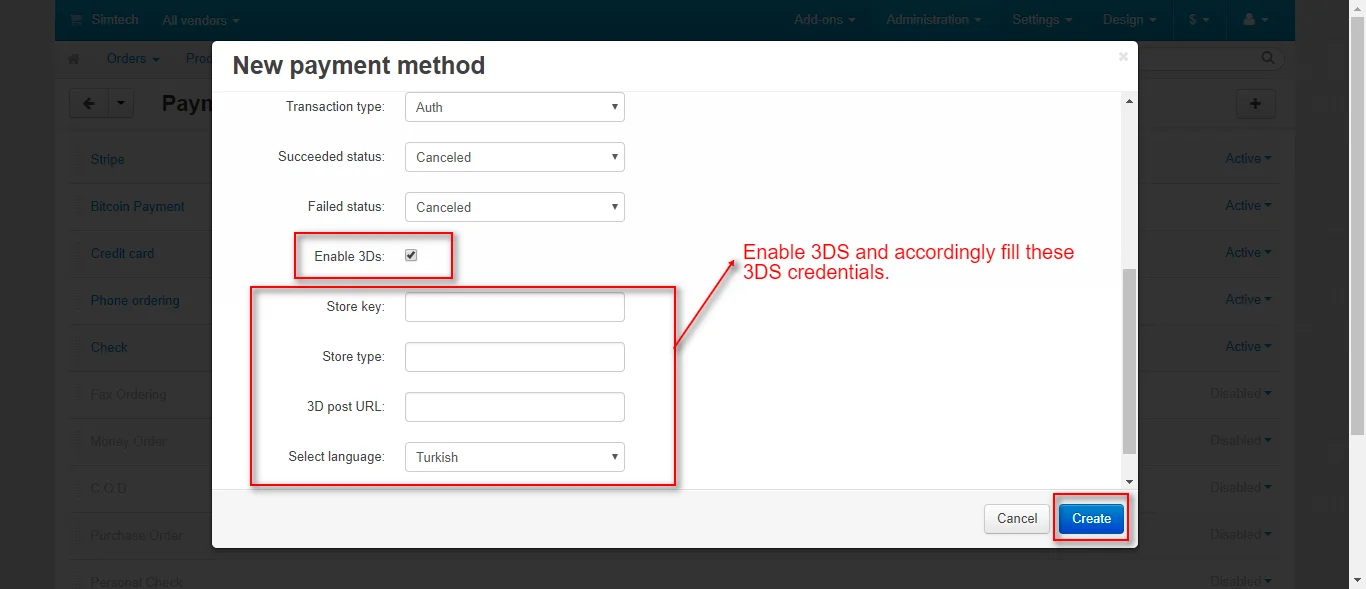The width and height of the screenshot is (1366, 589).
Task: Click the home icon in breadcrumb bar
Action: [74, 59]
